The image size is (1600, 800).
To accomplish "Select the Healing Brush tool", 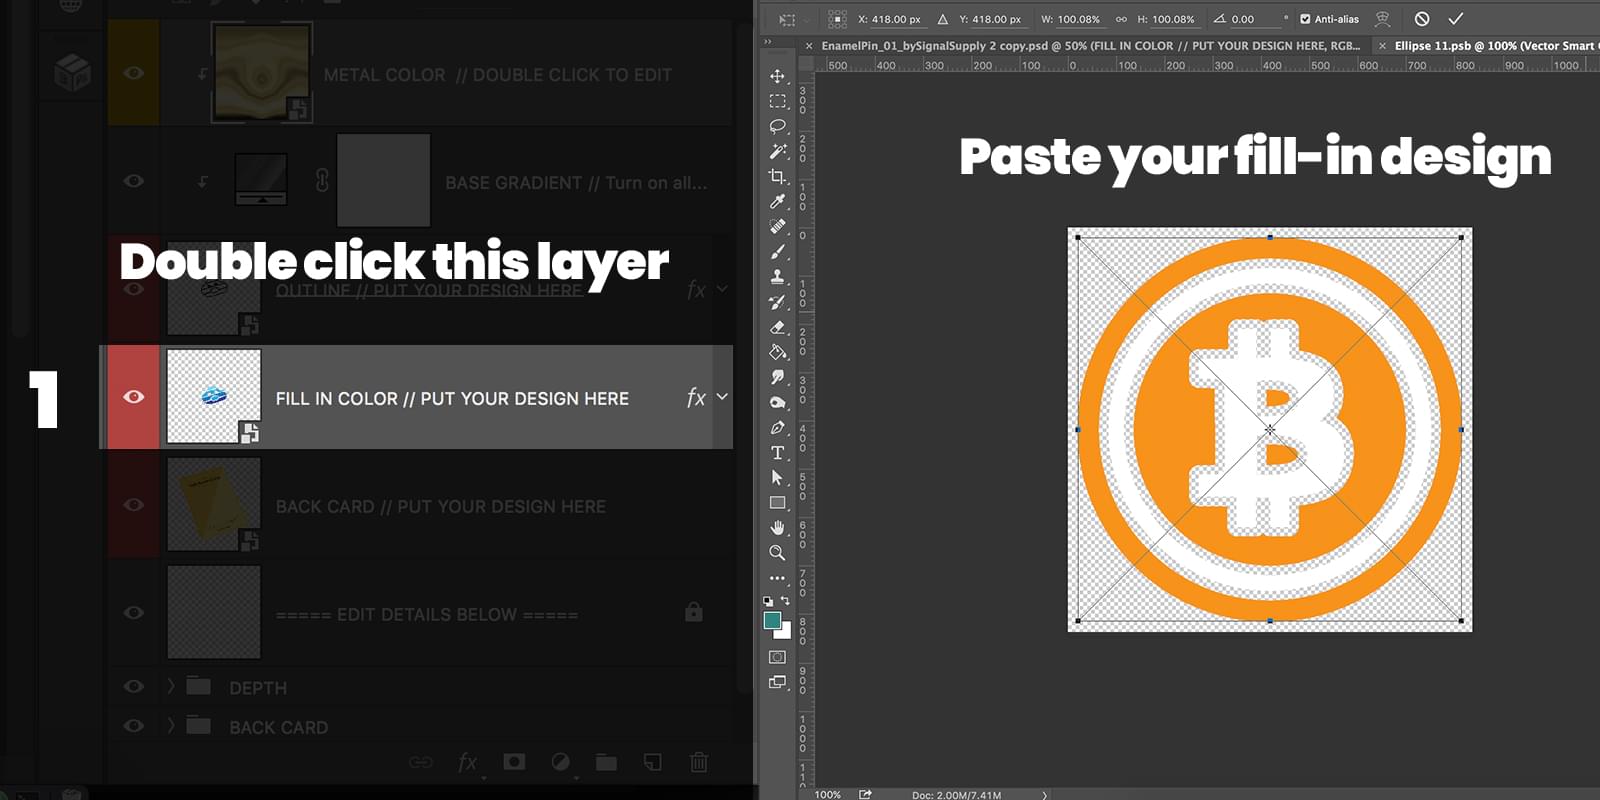I will 777,226.
